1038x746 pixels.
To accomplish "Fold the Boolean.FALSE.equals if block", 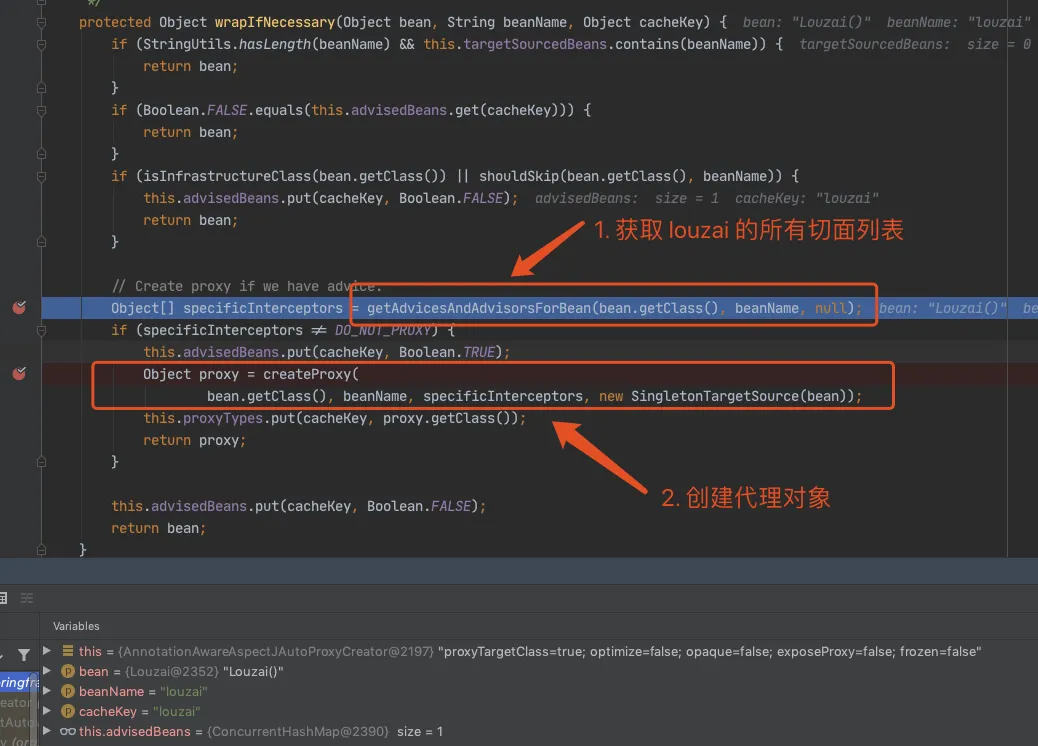I will [41, 111].
